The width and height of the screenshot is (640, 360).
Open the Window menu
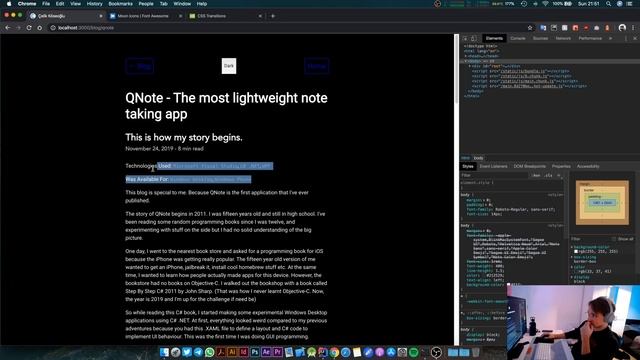point(182,4)
